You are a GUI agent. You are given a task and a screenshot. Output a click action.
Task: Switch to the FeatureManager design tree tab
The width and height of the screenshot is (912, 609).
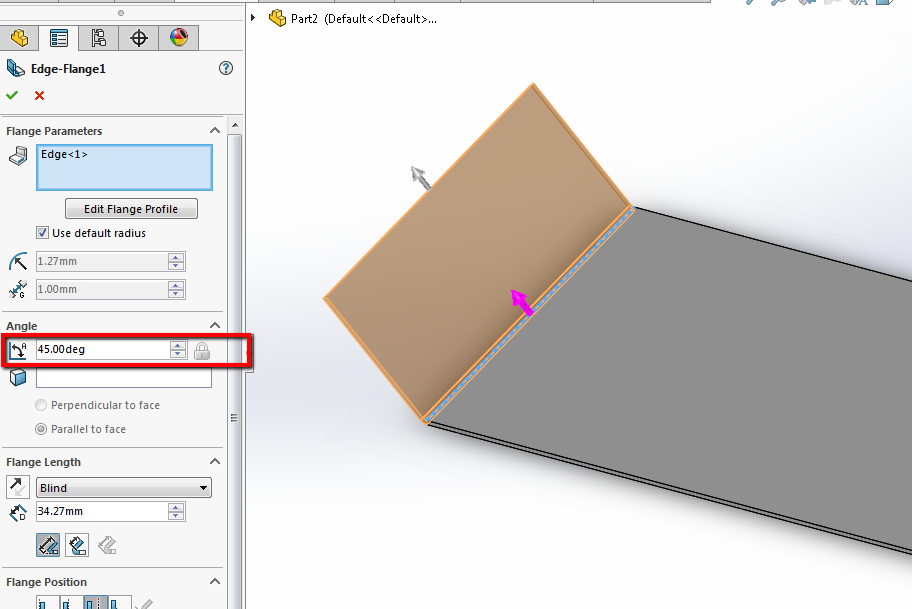coord(19,38)
